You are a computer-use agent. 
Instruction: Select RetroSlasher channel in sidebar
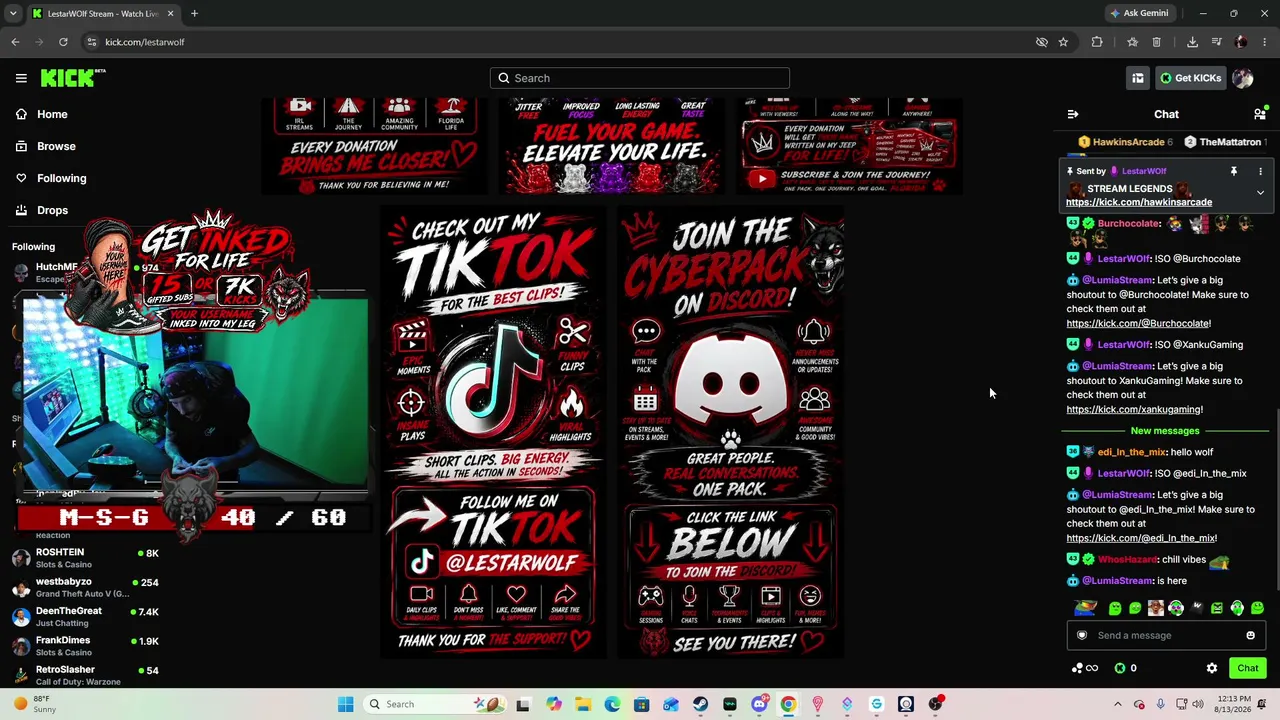(x=86, y=675)
